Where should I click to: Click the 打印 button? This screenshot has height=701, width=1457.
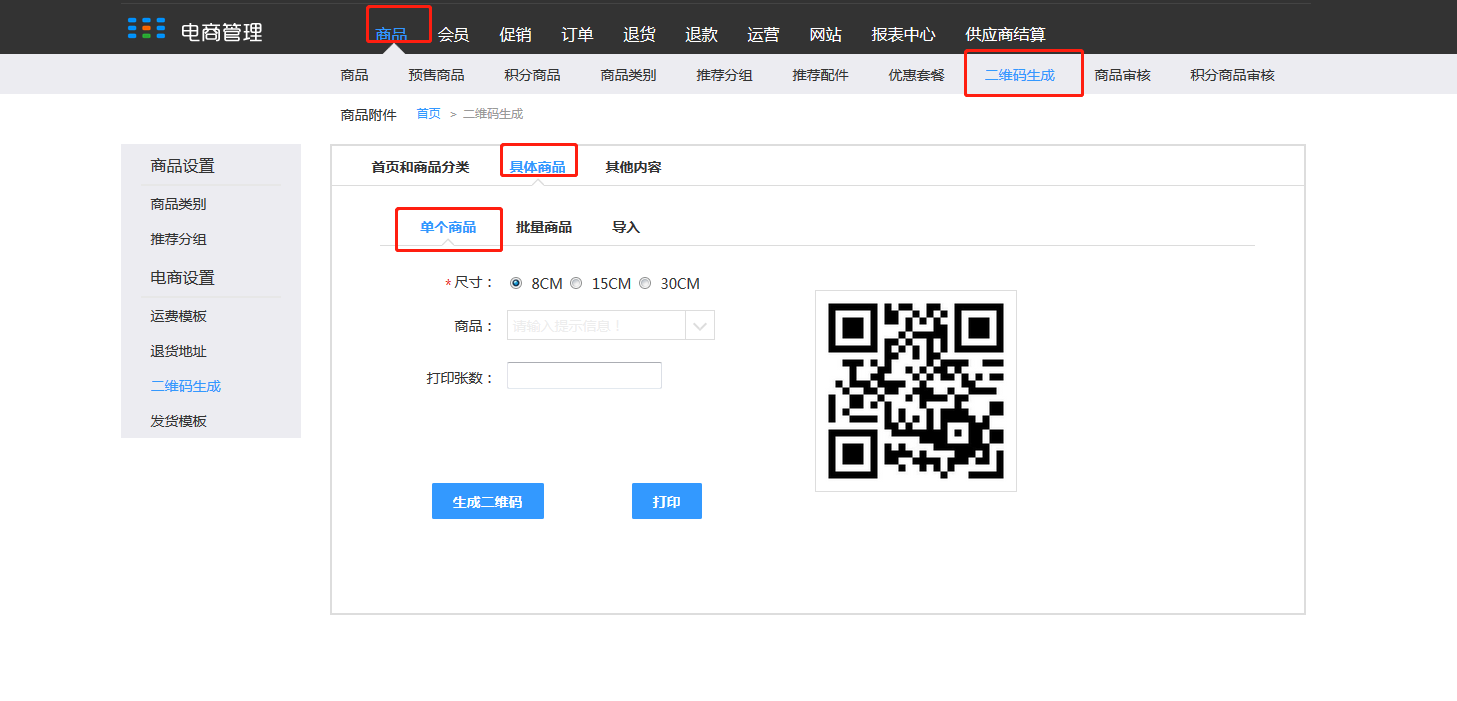667,501
